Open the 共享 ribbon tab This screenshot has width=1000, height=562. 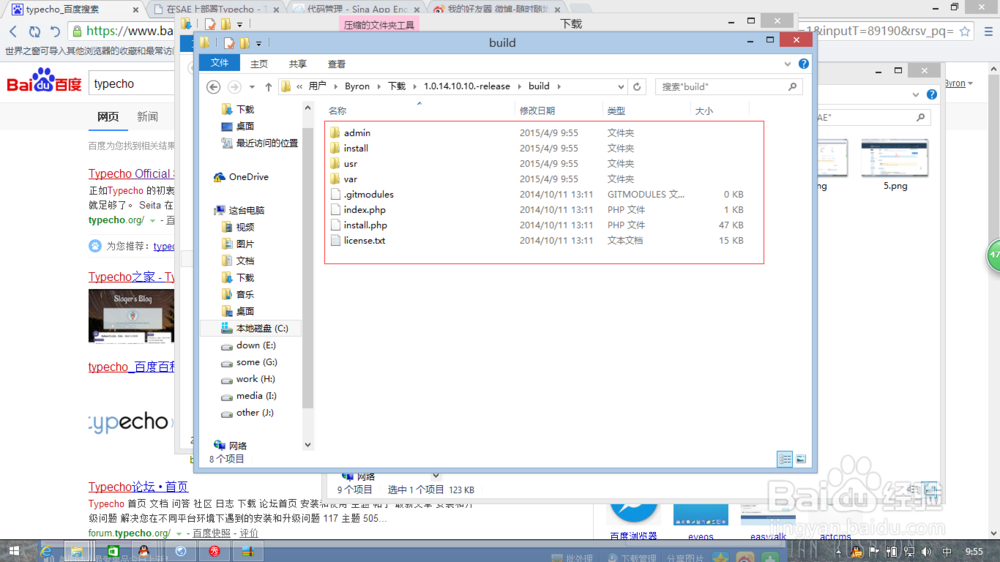click(x=298, y=64)
